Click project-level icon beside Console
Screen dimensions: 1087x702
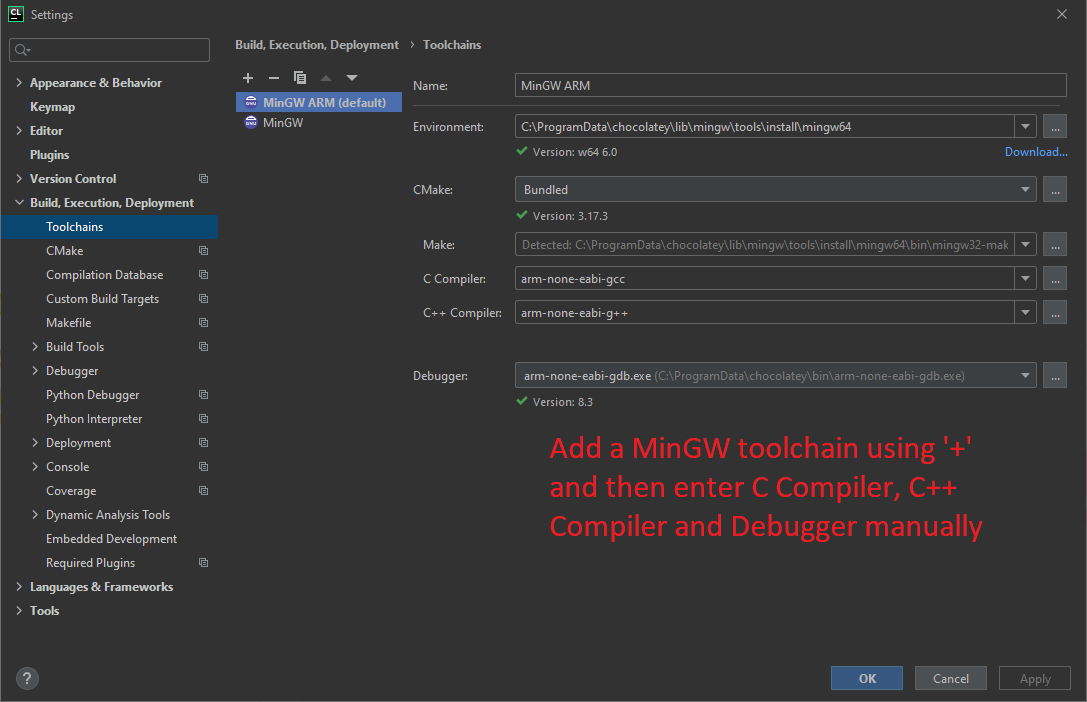[x=203, y=467]
